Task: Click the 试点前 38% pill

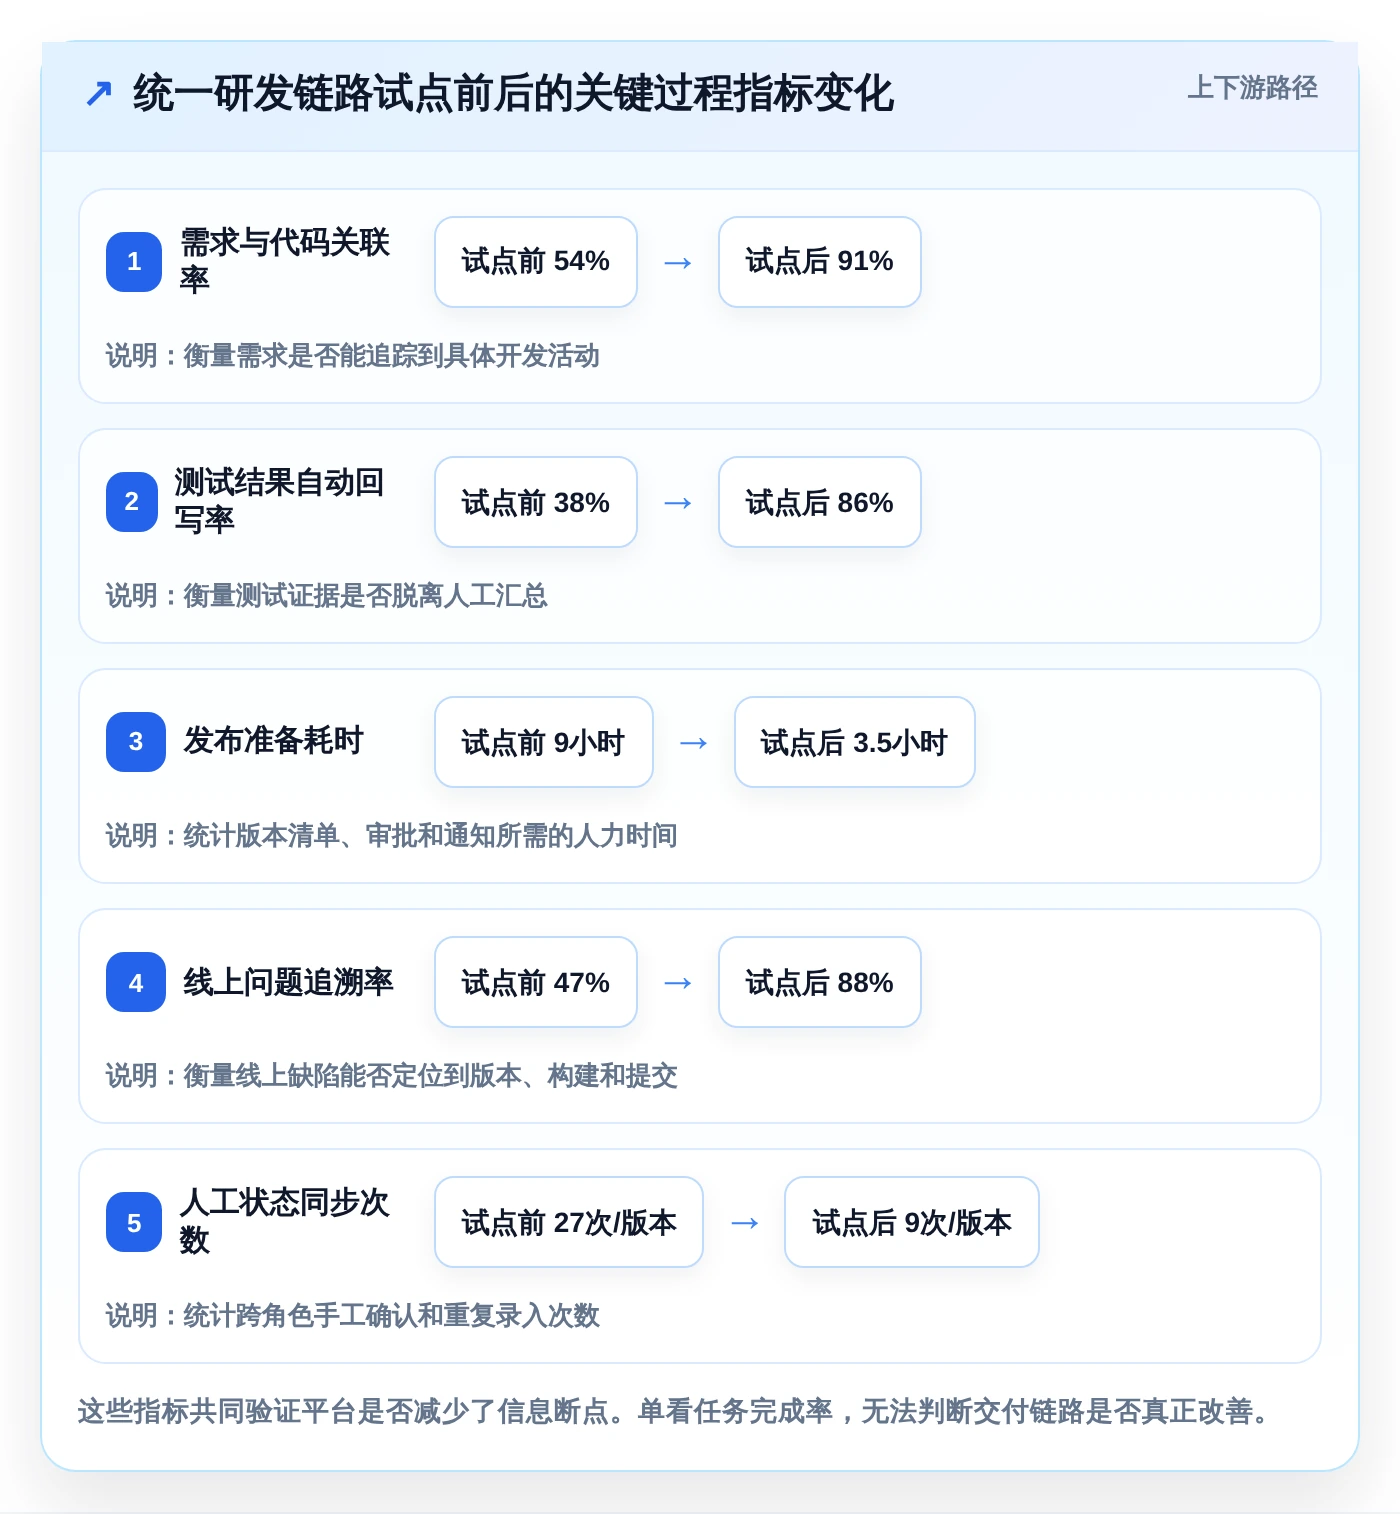Action: [x=536, y=502]
